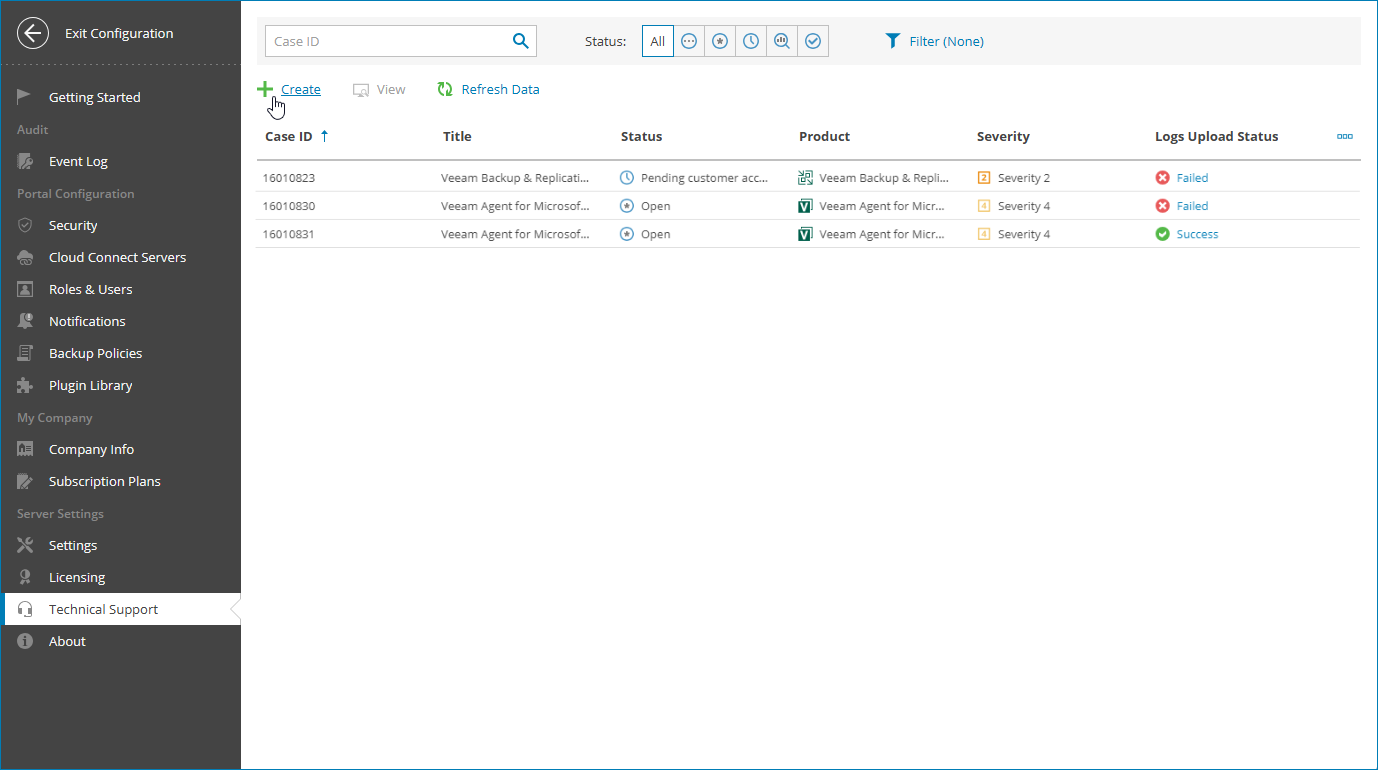Click the Veeam Backup & Replication product icon

[805, 177]
